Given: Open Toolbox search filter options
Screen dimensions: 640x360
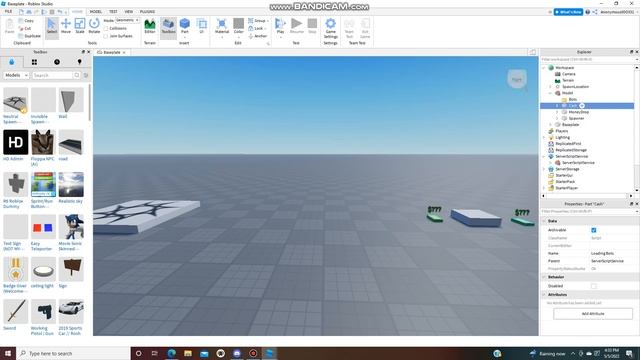Looking at the screenshot, I should coord(86,75).
